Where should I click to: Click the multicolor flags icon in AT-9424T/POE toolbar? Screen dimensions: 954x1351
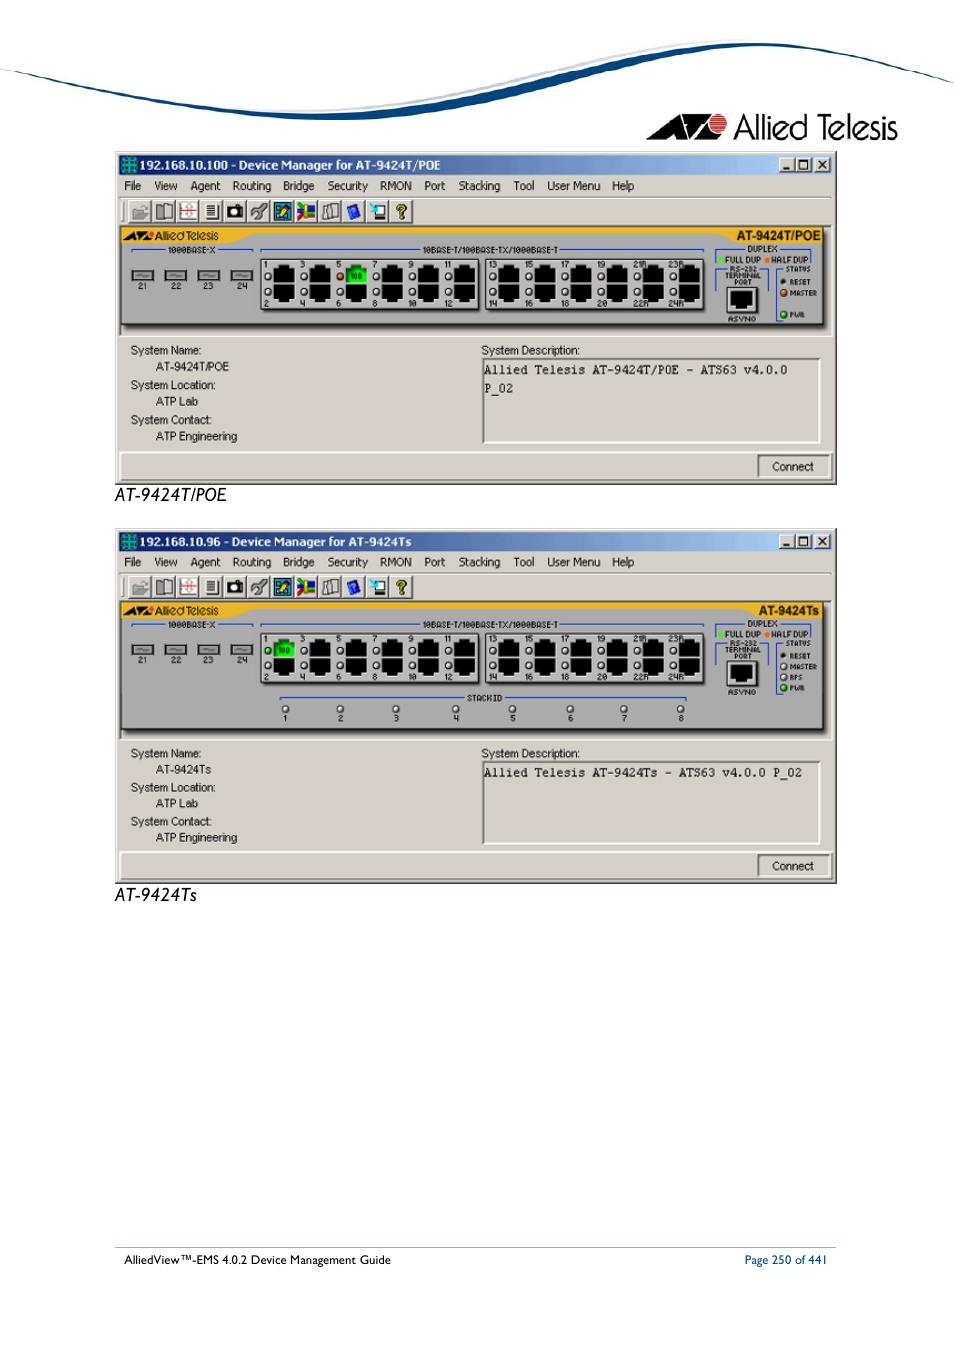(x=306, y=211)
